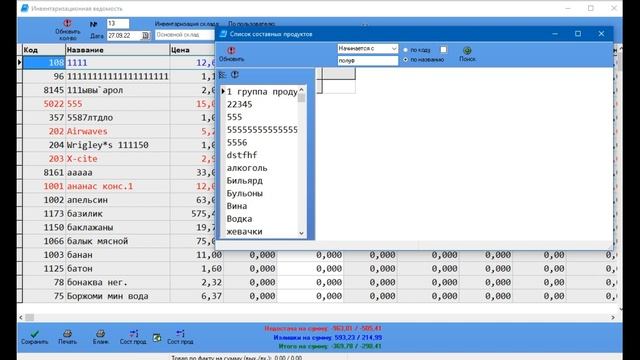Select row 'балык мясной'
640x360 pixels.
(x=119, y=241)
